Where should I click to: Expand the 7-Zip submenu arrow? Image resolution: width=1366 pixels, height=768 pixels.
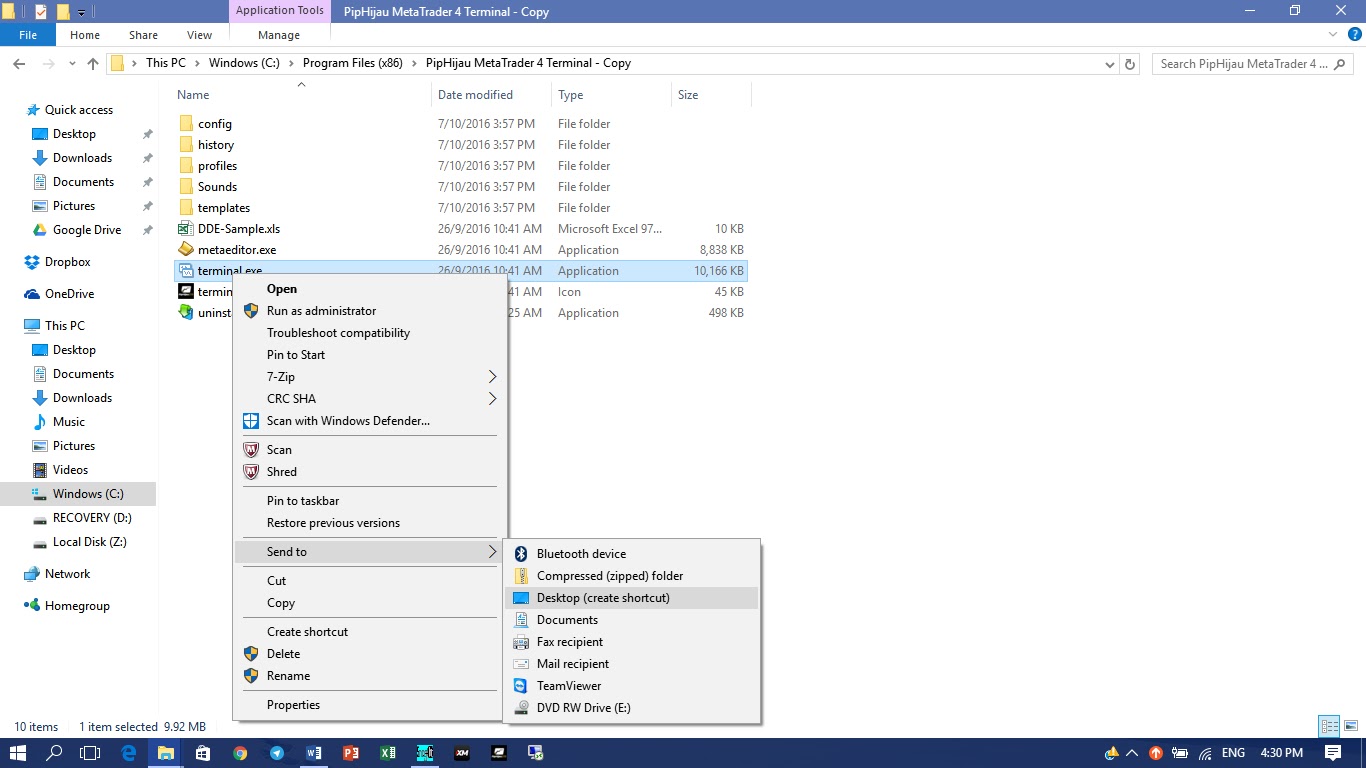pyautogui.click(x=492, y=377)
